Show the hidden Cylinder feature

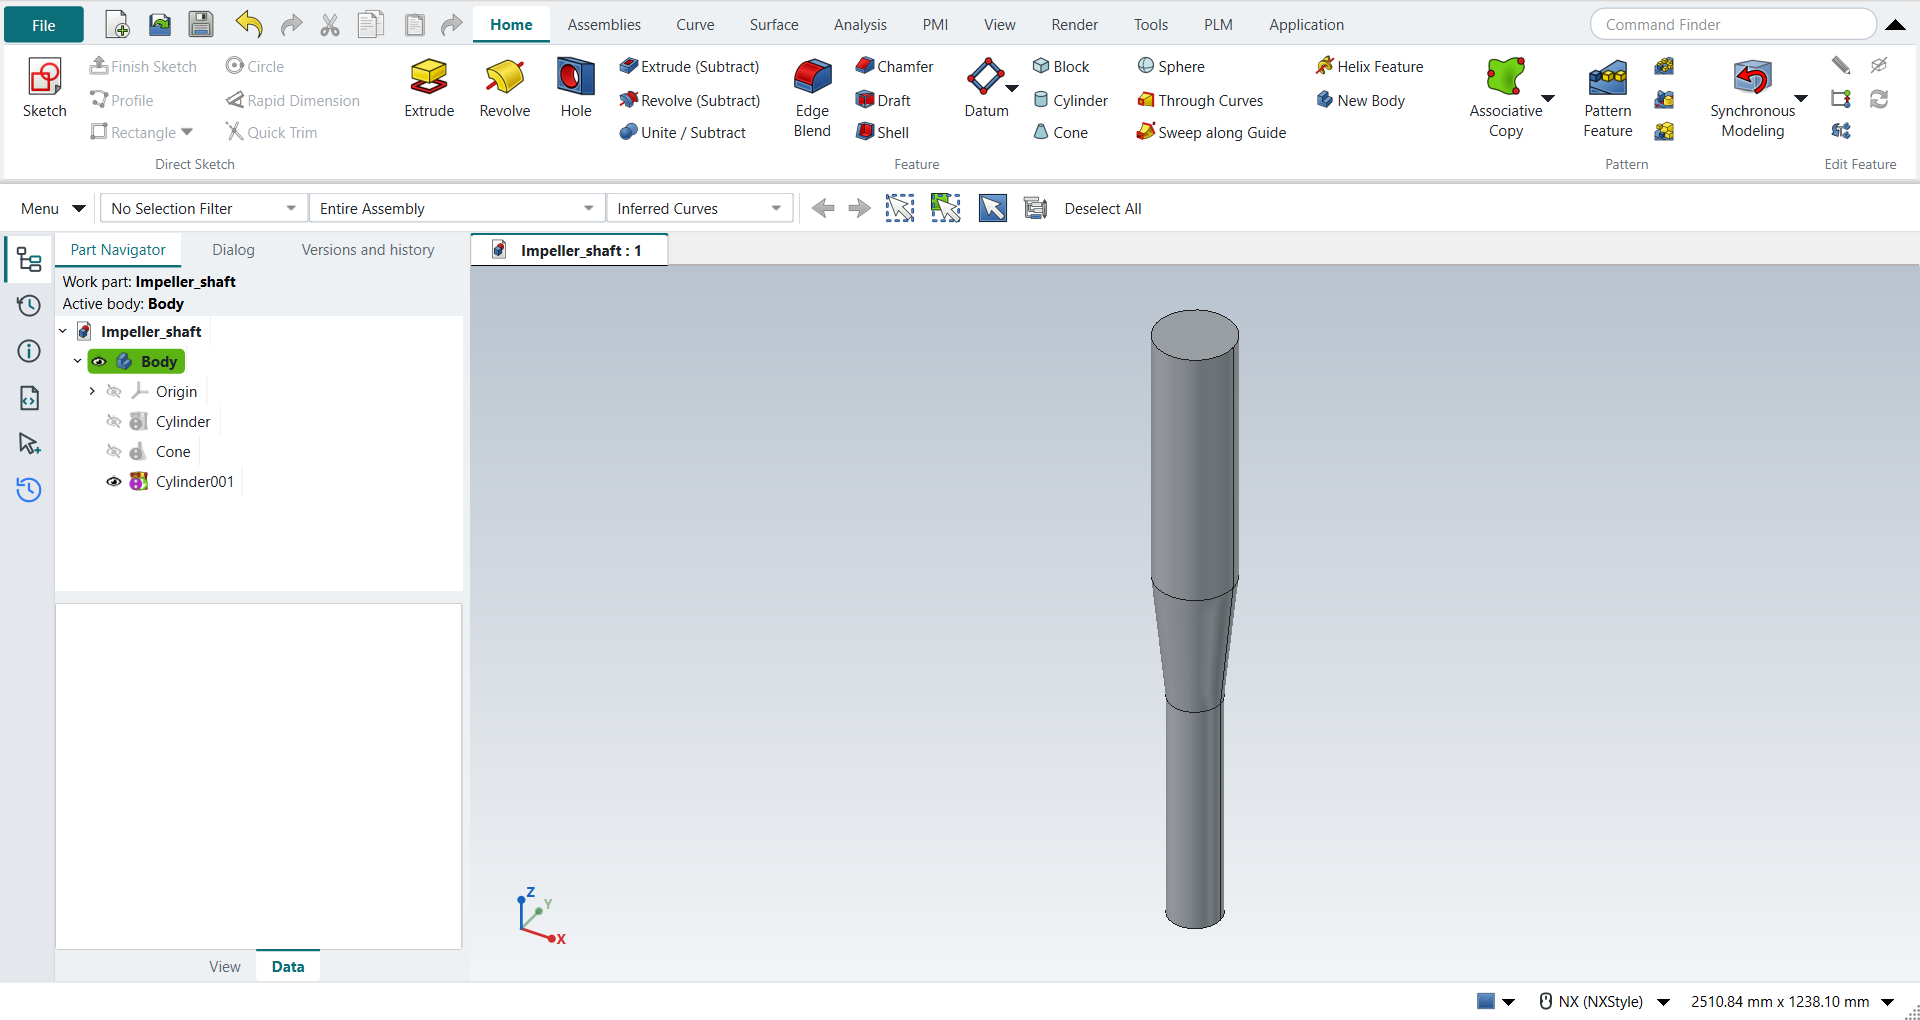point(114,421)
